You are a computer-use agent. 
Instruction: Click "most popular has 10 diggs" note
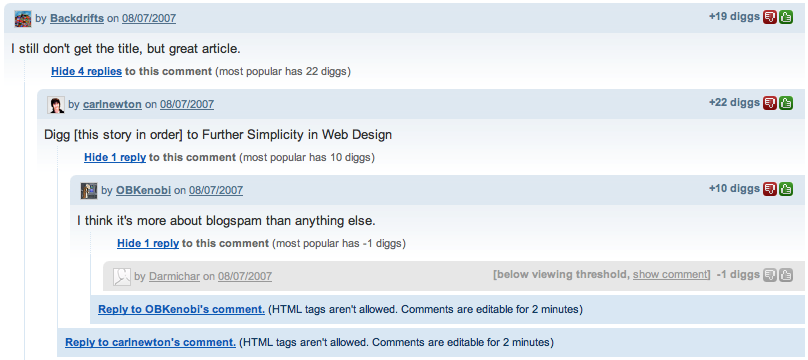307,158
